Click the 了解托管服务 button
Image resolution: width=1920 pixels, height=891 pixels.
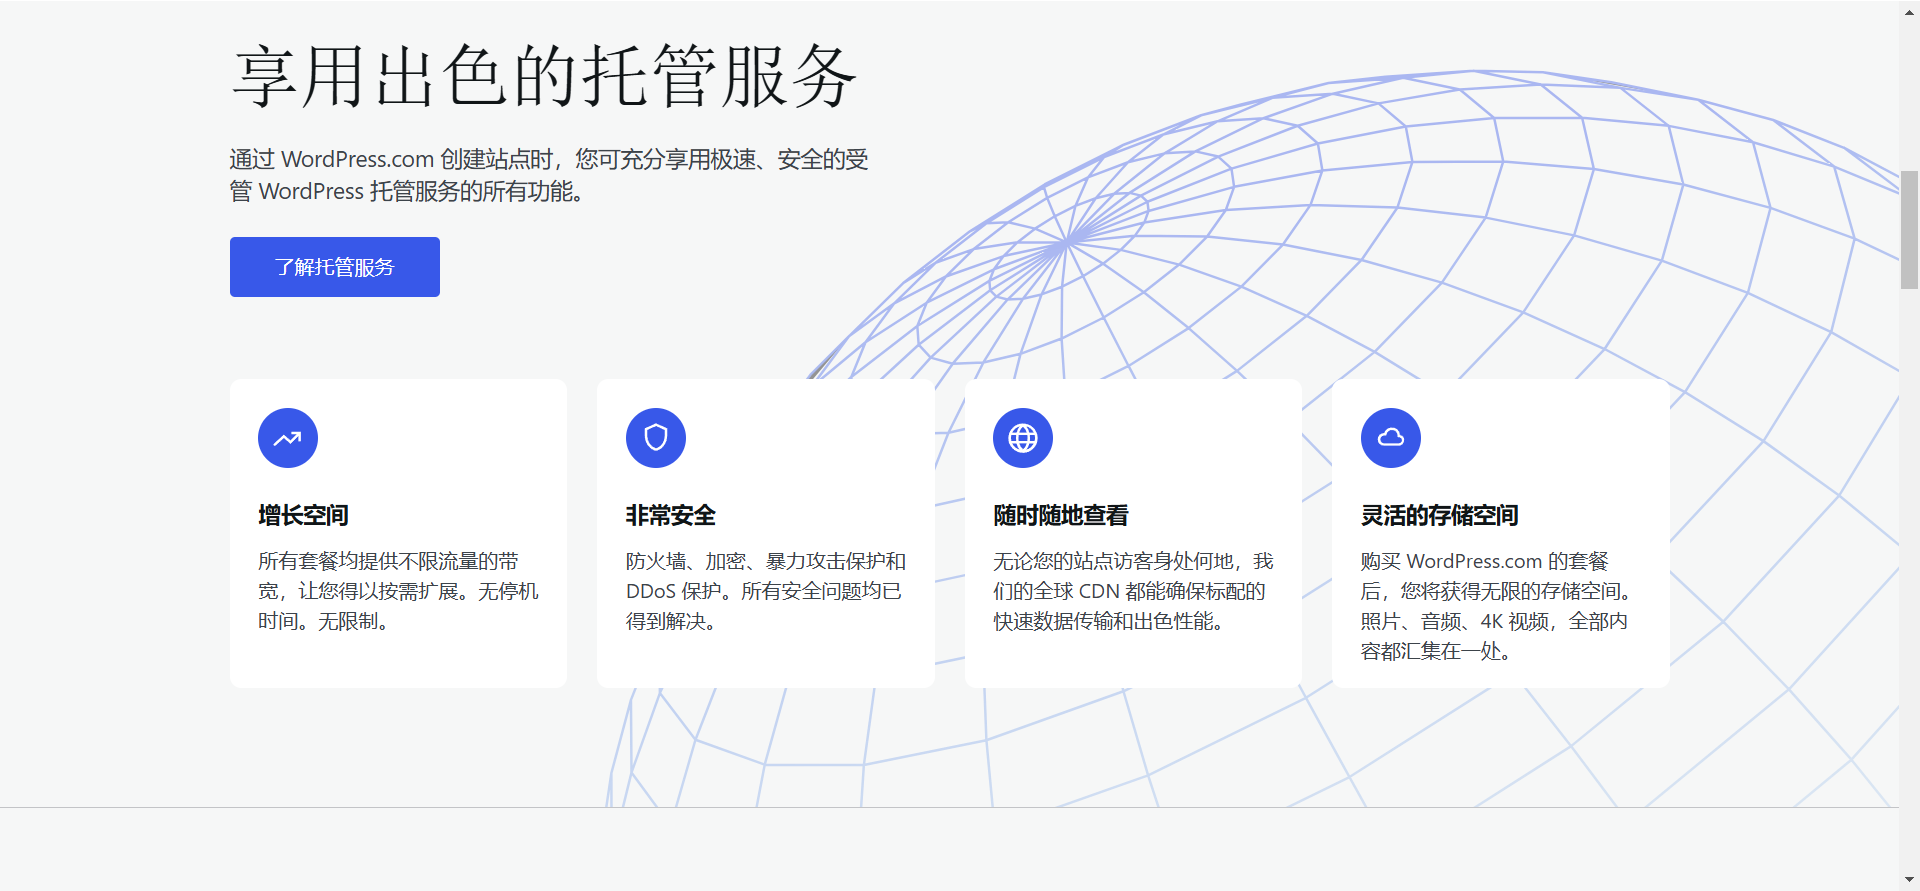coord(334,267)
